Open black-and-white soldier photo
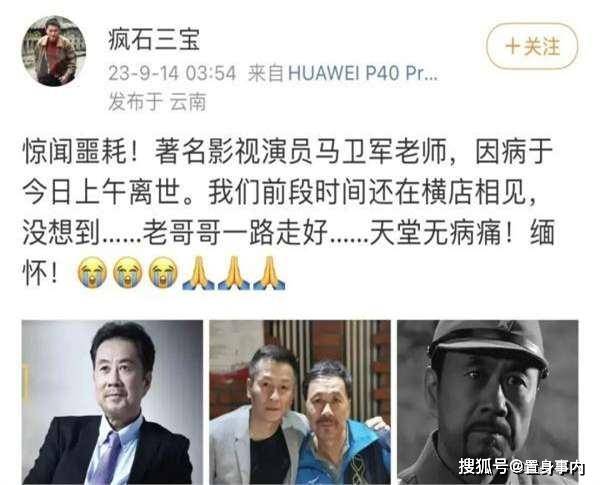This screenshot has width=600, height=485. pyautogui.click(x=488, y=402)
